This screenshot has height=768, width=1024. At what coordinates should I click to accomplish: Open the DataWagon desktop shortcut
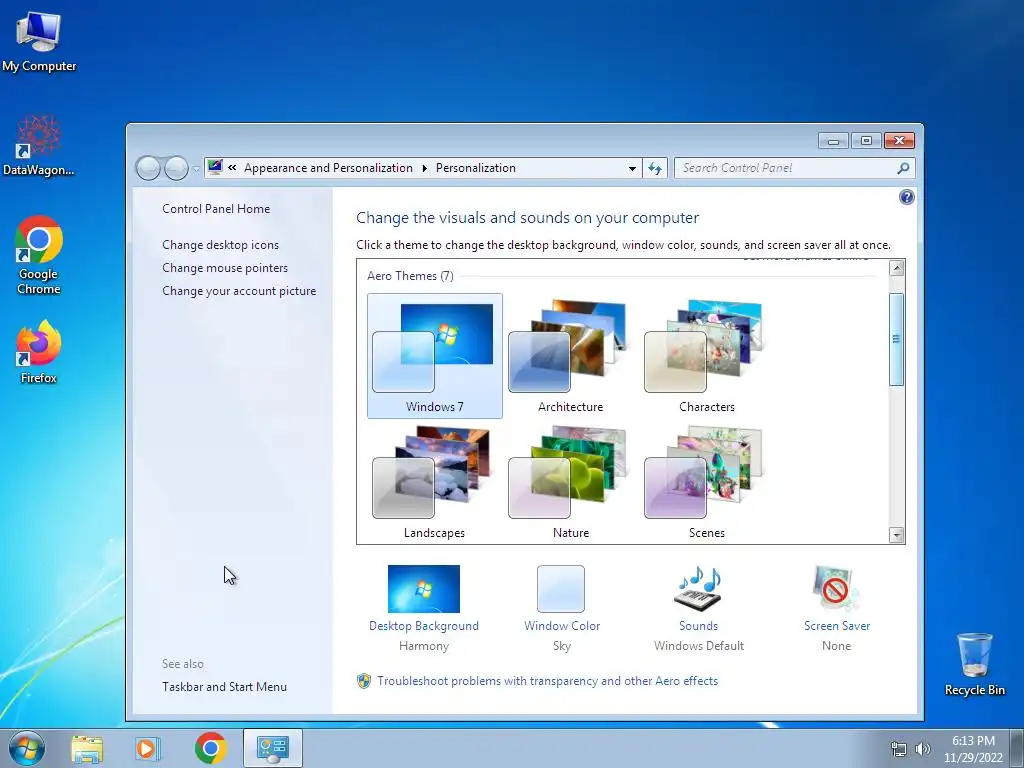[39, 145]
